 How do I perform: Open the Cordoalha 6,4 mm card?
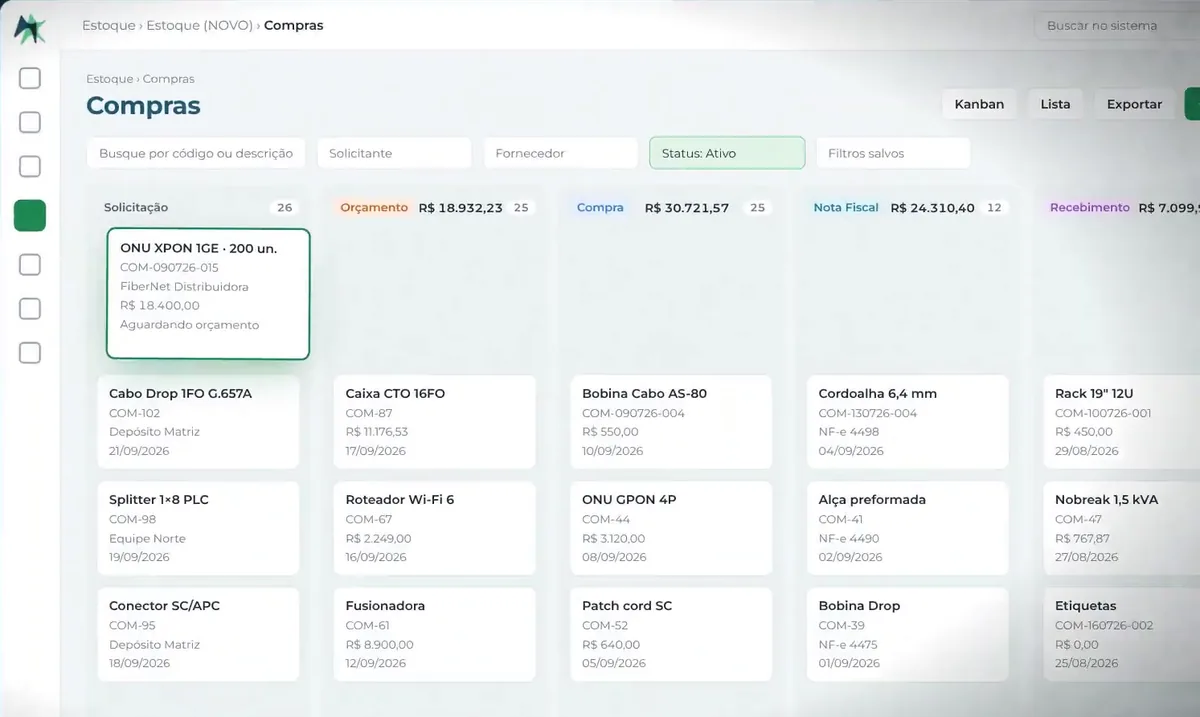pos(908,422)
